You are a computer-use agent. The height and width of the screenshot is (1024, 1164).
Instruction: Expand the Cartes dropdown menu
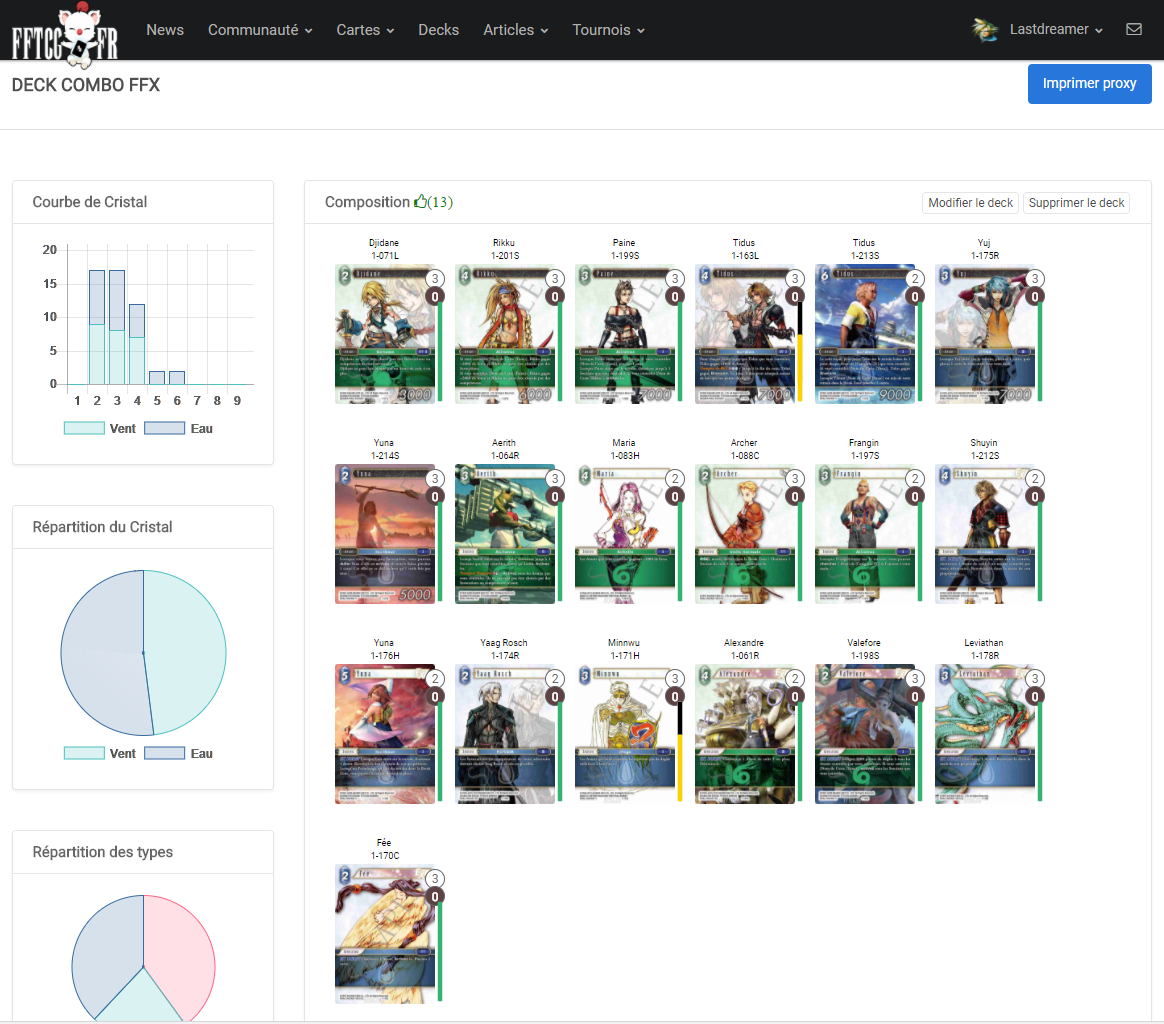coord(364,30)
